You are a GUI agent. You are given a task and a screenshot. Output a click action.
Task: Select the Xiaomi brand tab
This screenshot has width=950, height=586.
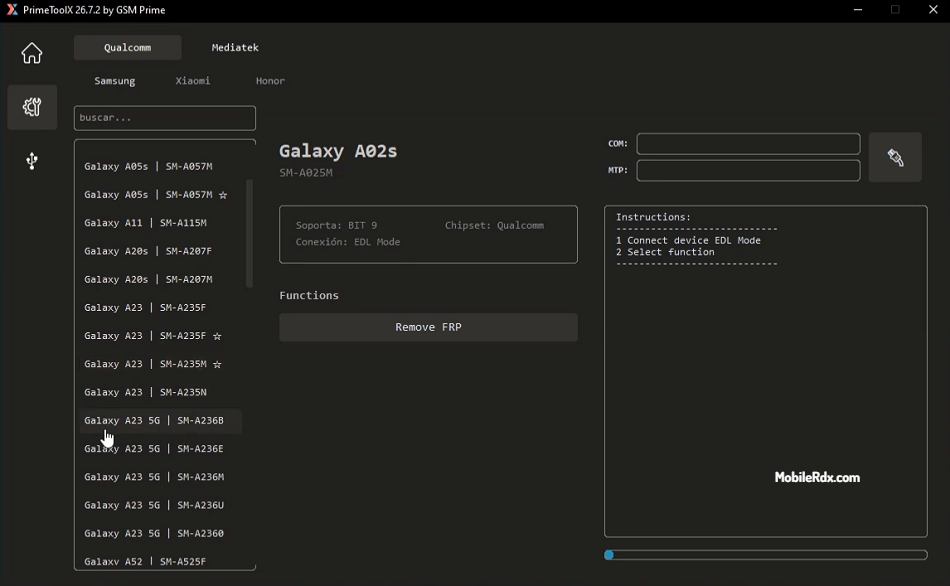193,81
